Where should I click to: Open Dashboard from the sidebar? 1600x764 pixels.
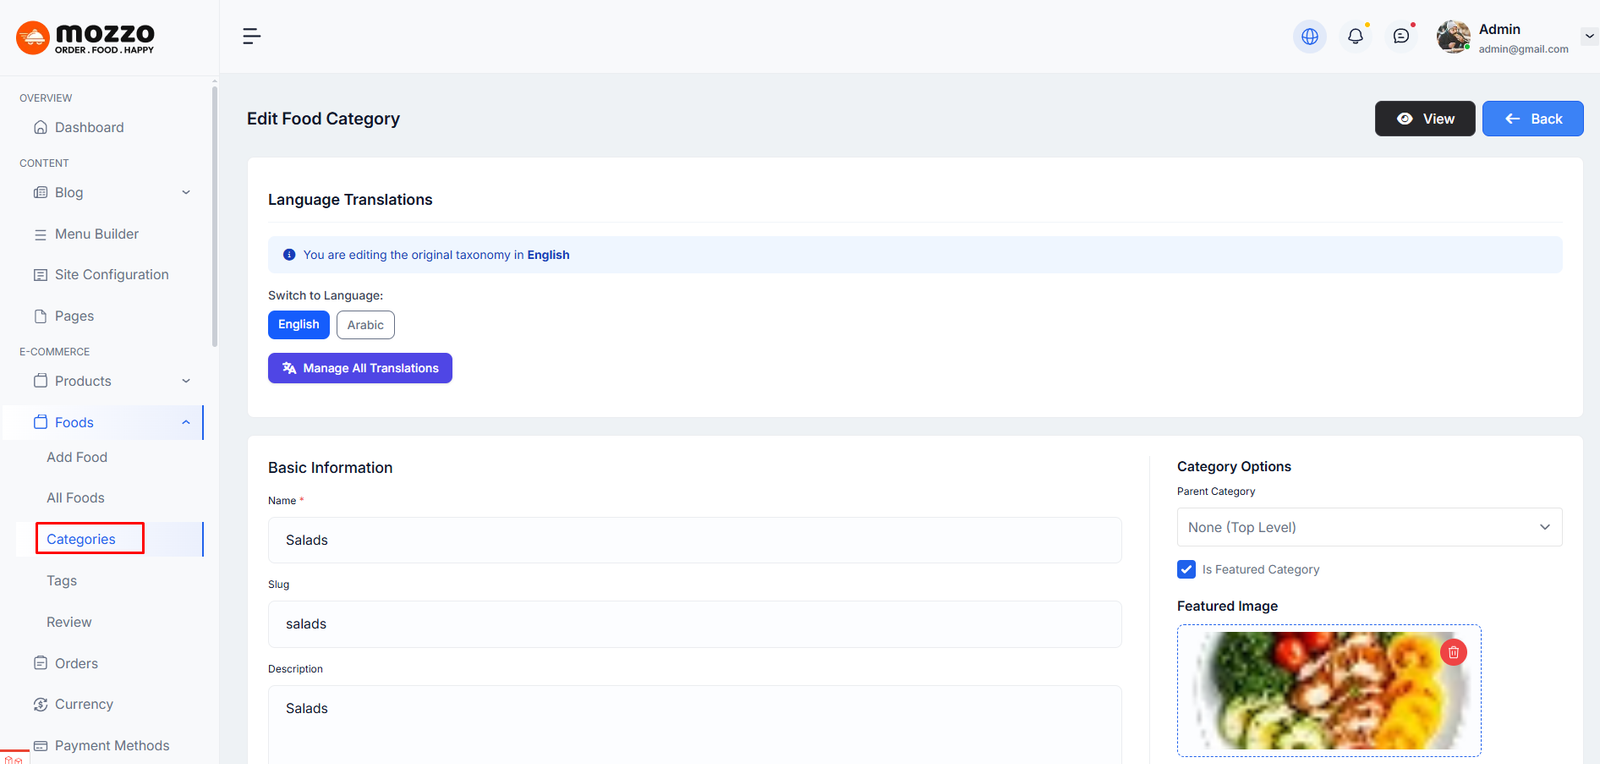pyautogui.click(x=89, y=127)
